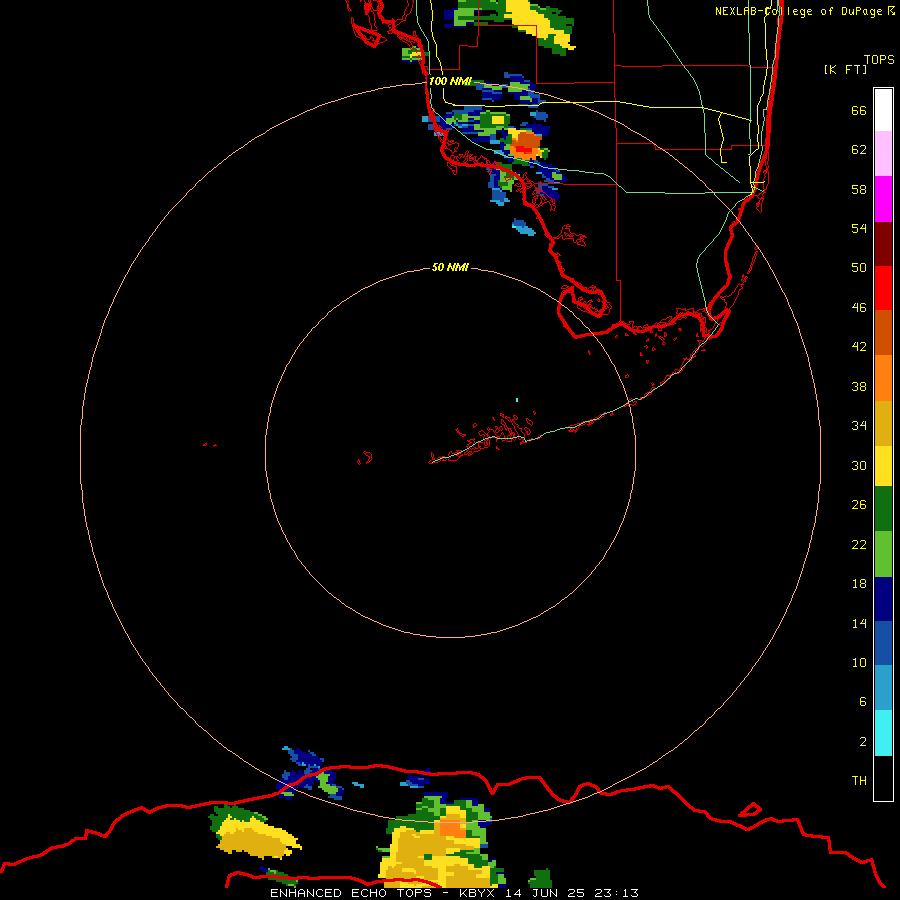The image size is (900, 900).
Task: Click the 30 legend value
Action: click(859, 465)
